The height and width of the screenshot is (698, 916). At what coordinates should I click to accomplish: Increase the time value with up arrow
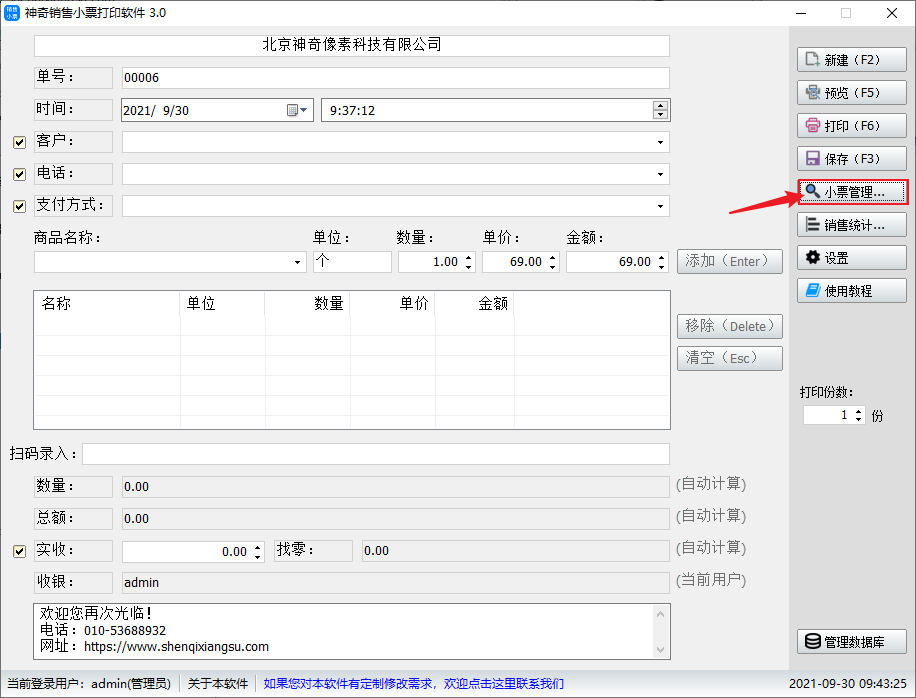660,106
